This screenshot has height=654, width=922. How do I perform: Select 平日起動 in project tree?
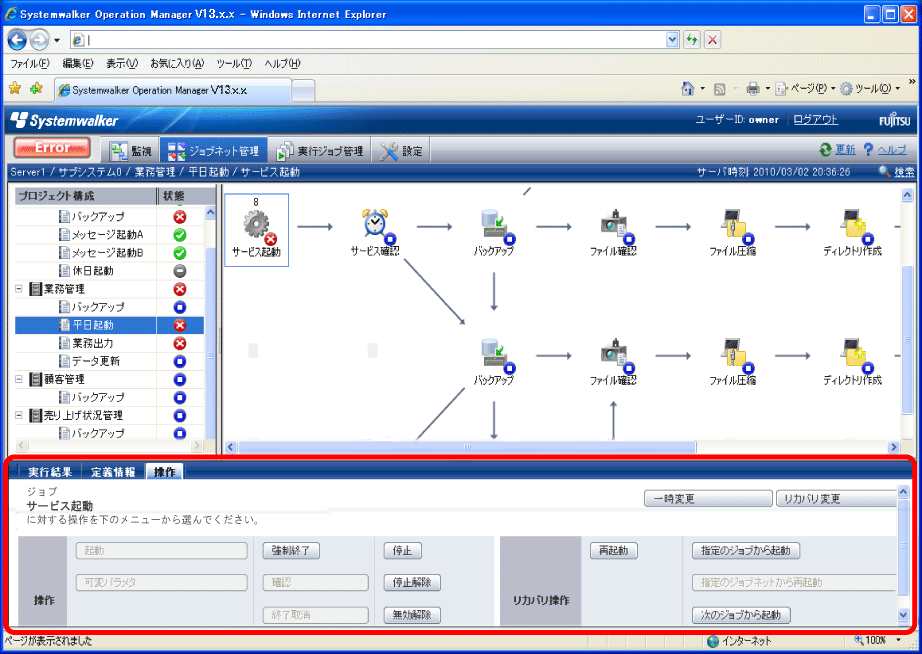tap(93, 325)
